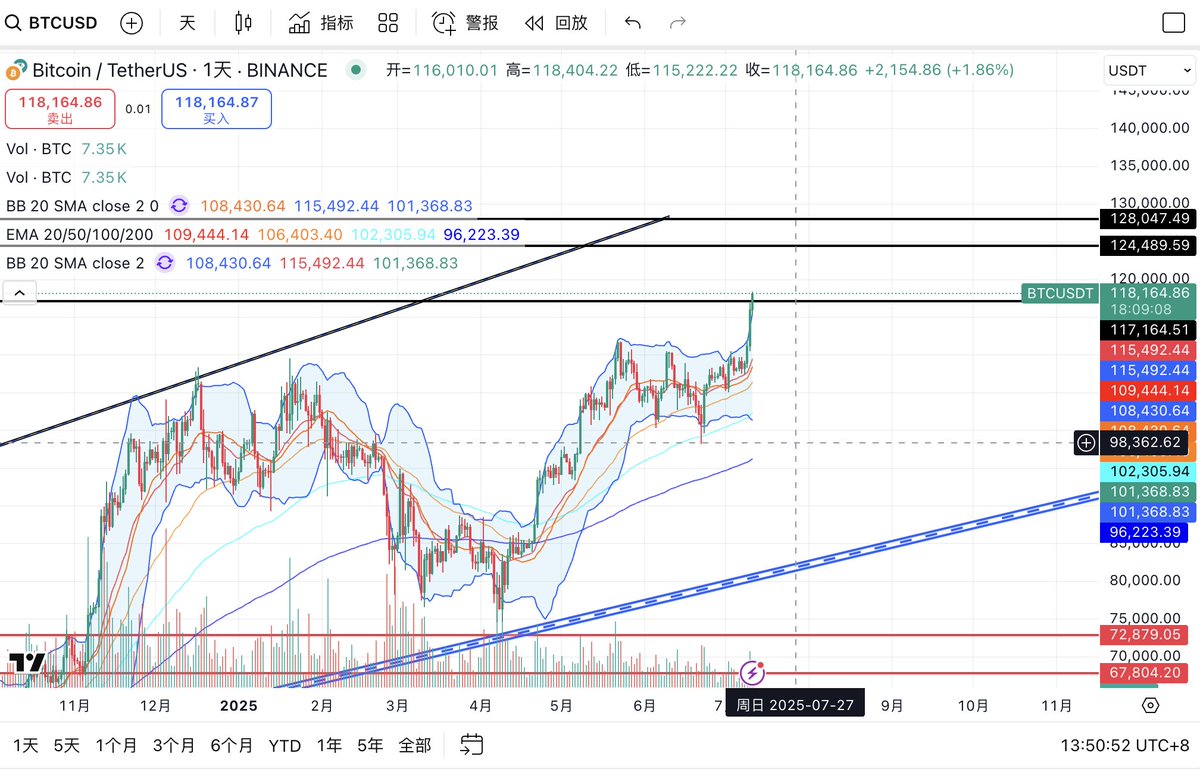Click the BB 20 SMA close 2 0 settings icon

(x=179, y=206)
